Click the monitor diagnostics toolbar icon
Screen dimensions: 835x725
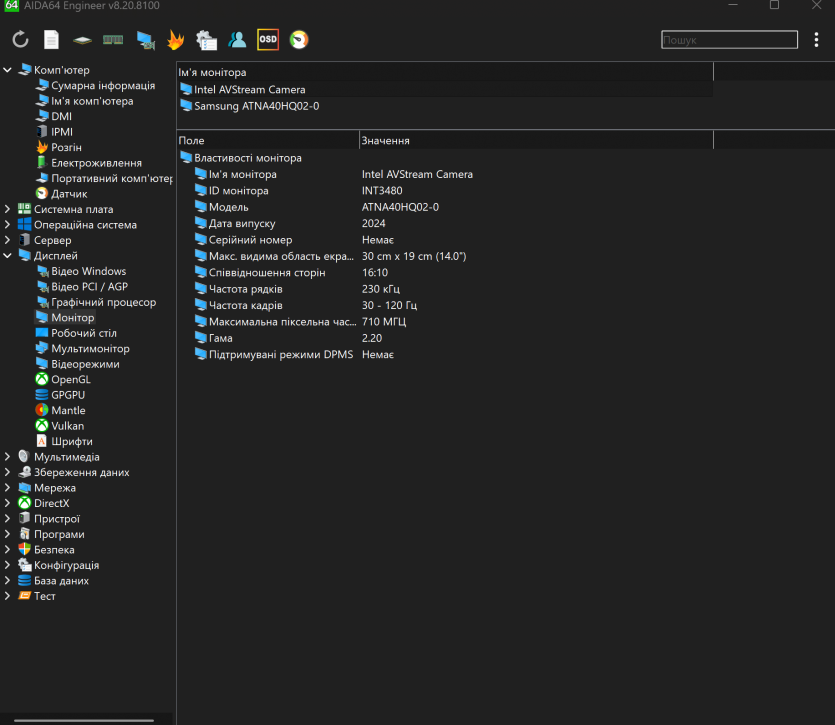tap(145, 40)
